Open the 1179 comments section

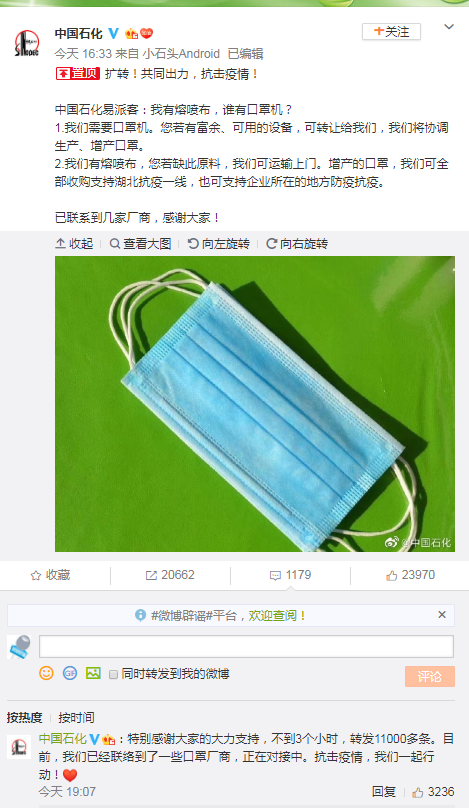tap(291, 575)
